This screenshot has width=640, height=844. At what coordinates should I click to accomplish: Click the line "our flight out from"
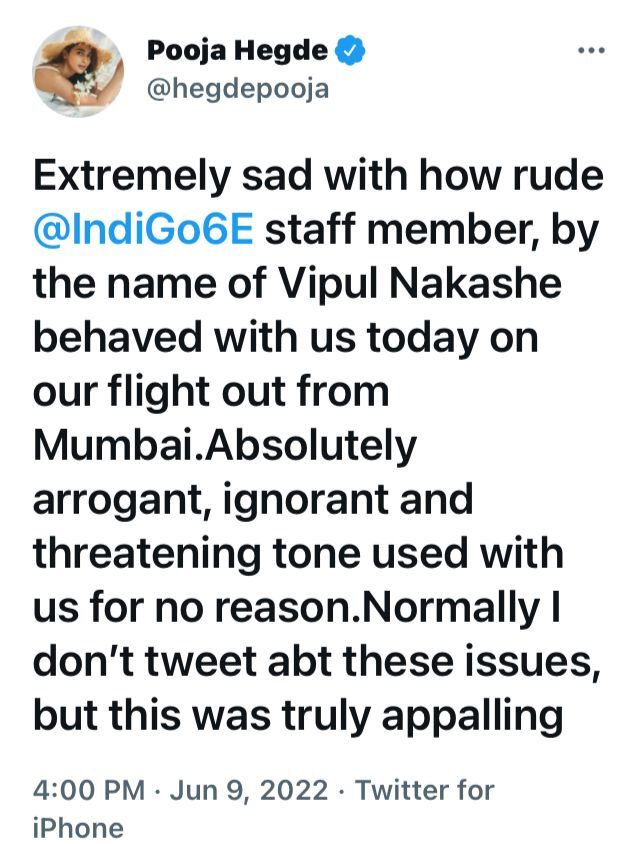coord(211,392)
